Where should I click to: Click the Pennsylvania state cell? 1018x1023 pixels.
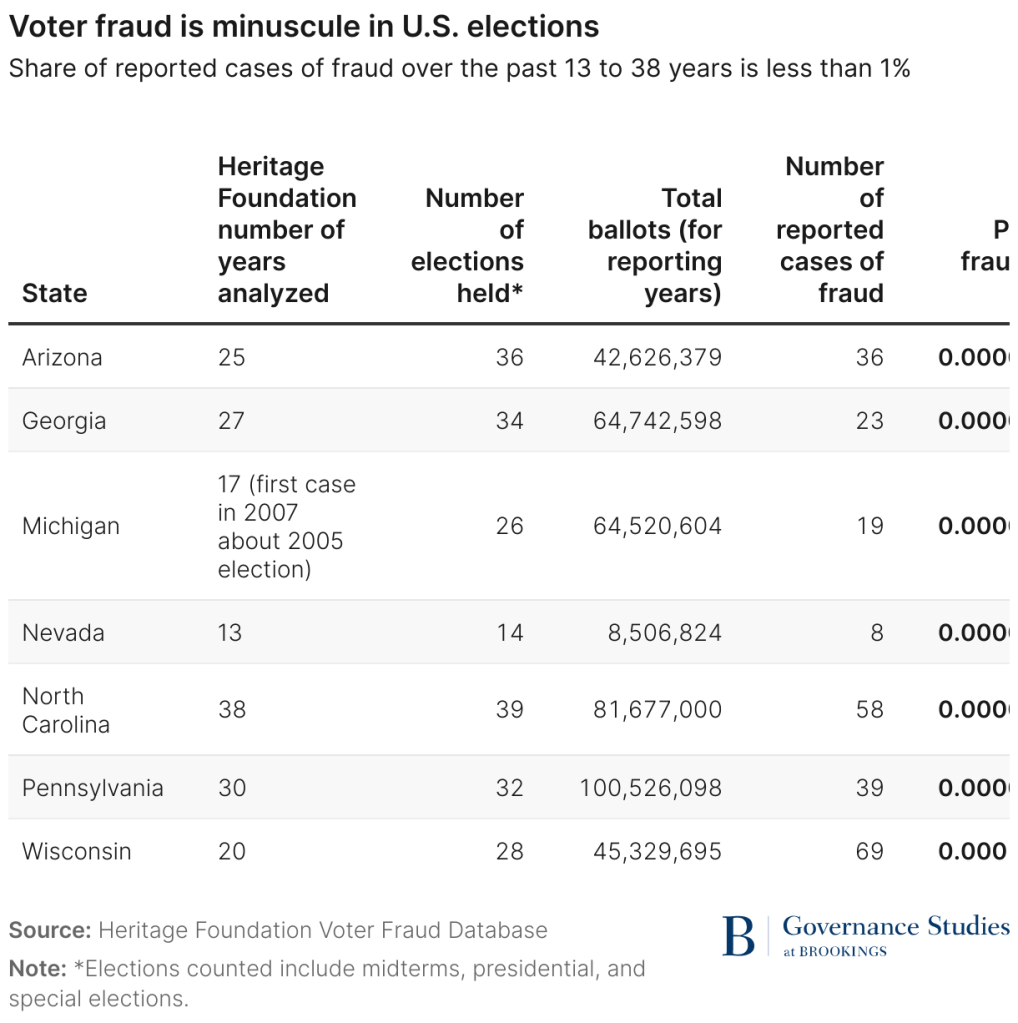[x=92, y=787]
